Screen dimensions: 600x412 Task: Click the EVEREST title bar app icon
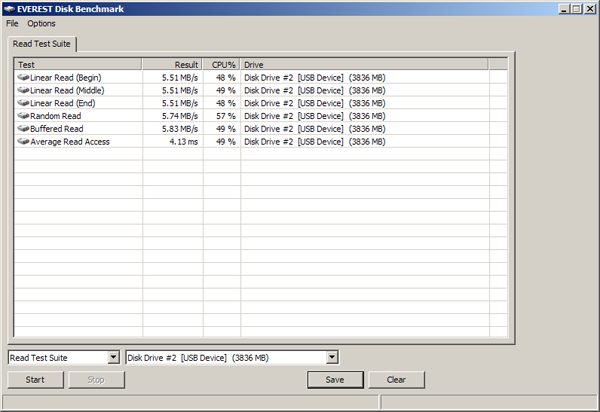tap(9, 9)
